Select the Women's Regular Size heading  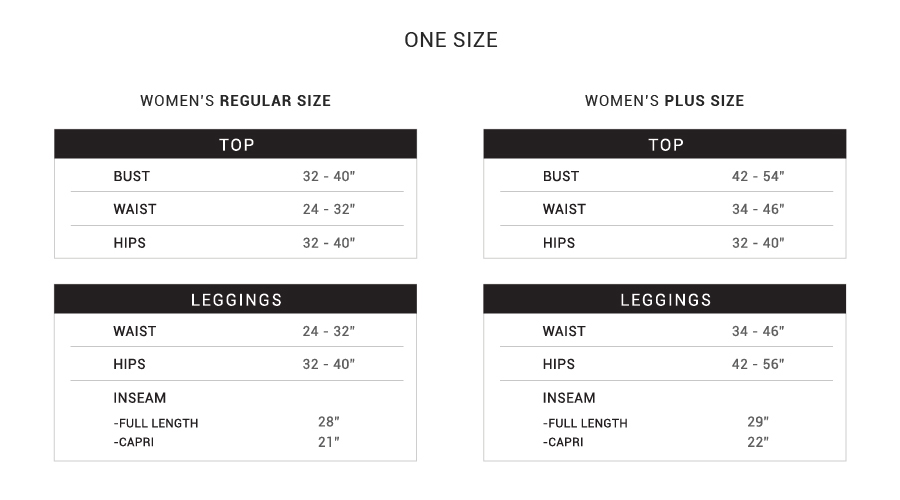coord(235,101)
